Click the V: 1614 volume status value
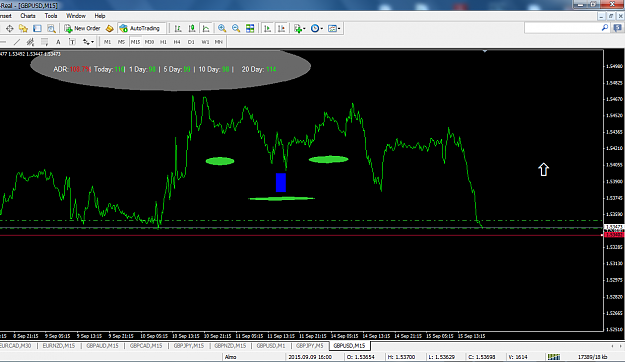The width and height of the screenshot is (625, 362). [518, 357]
